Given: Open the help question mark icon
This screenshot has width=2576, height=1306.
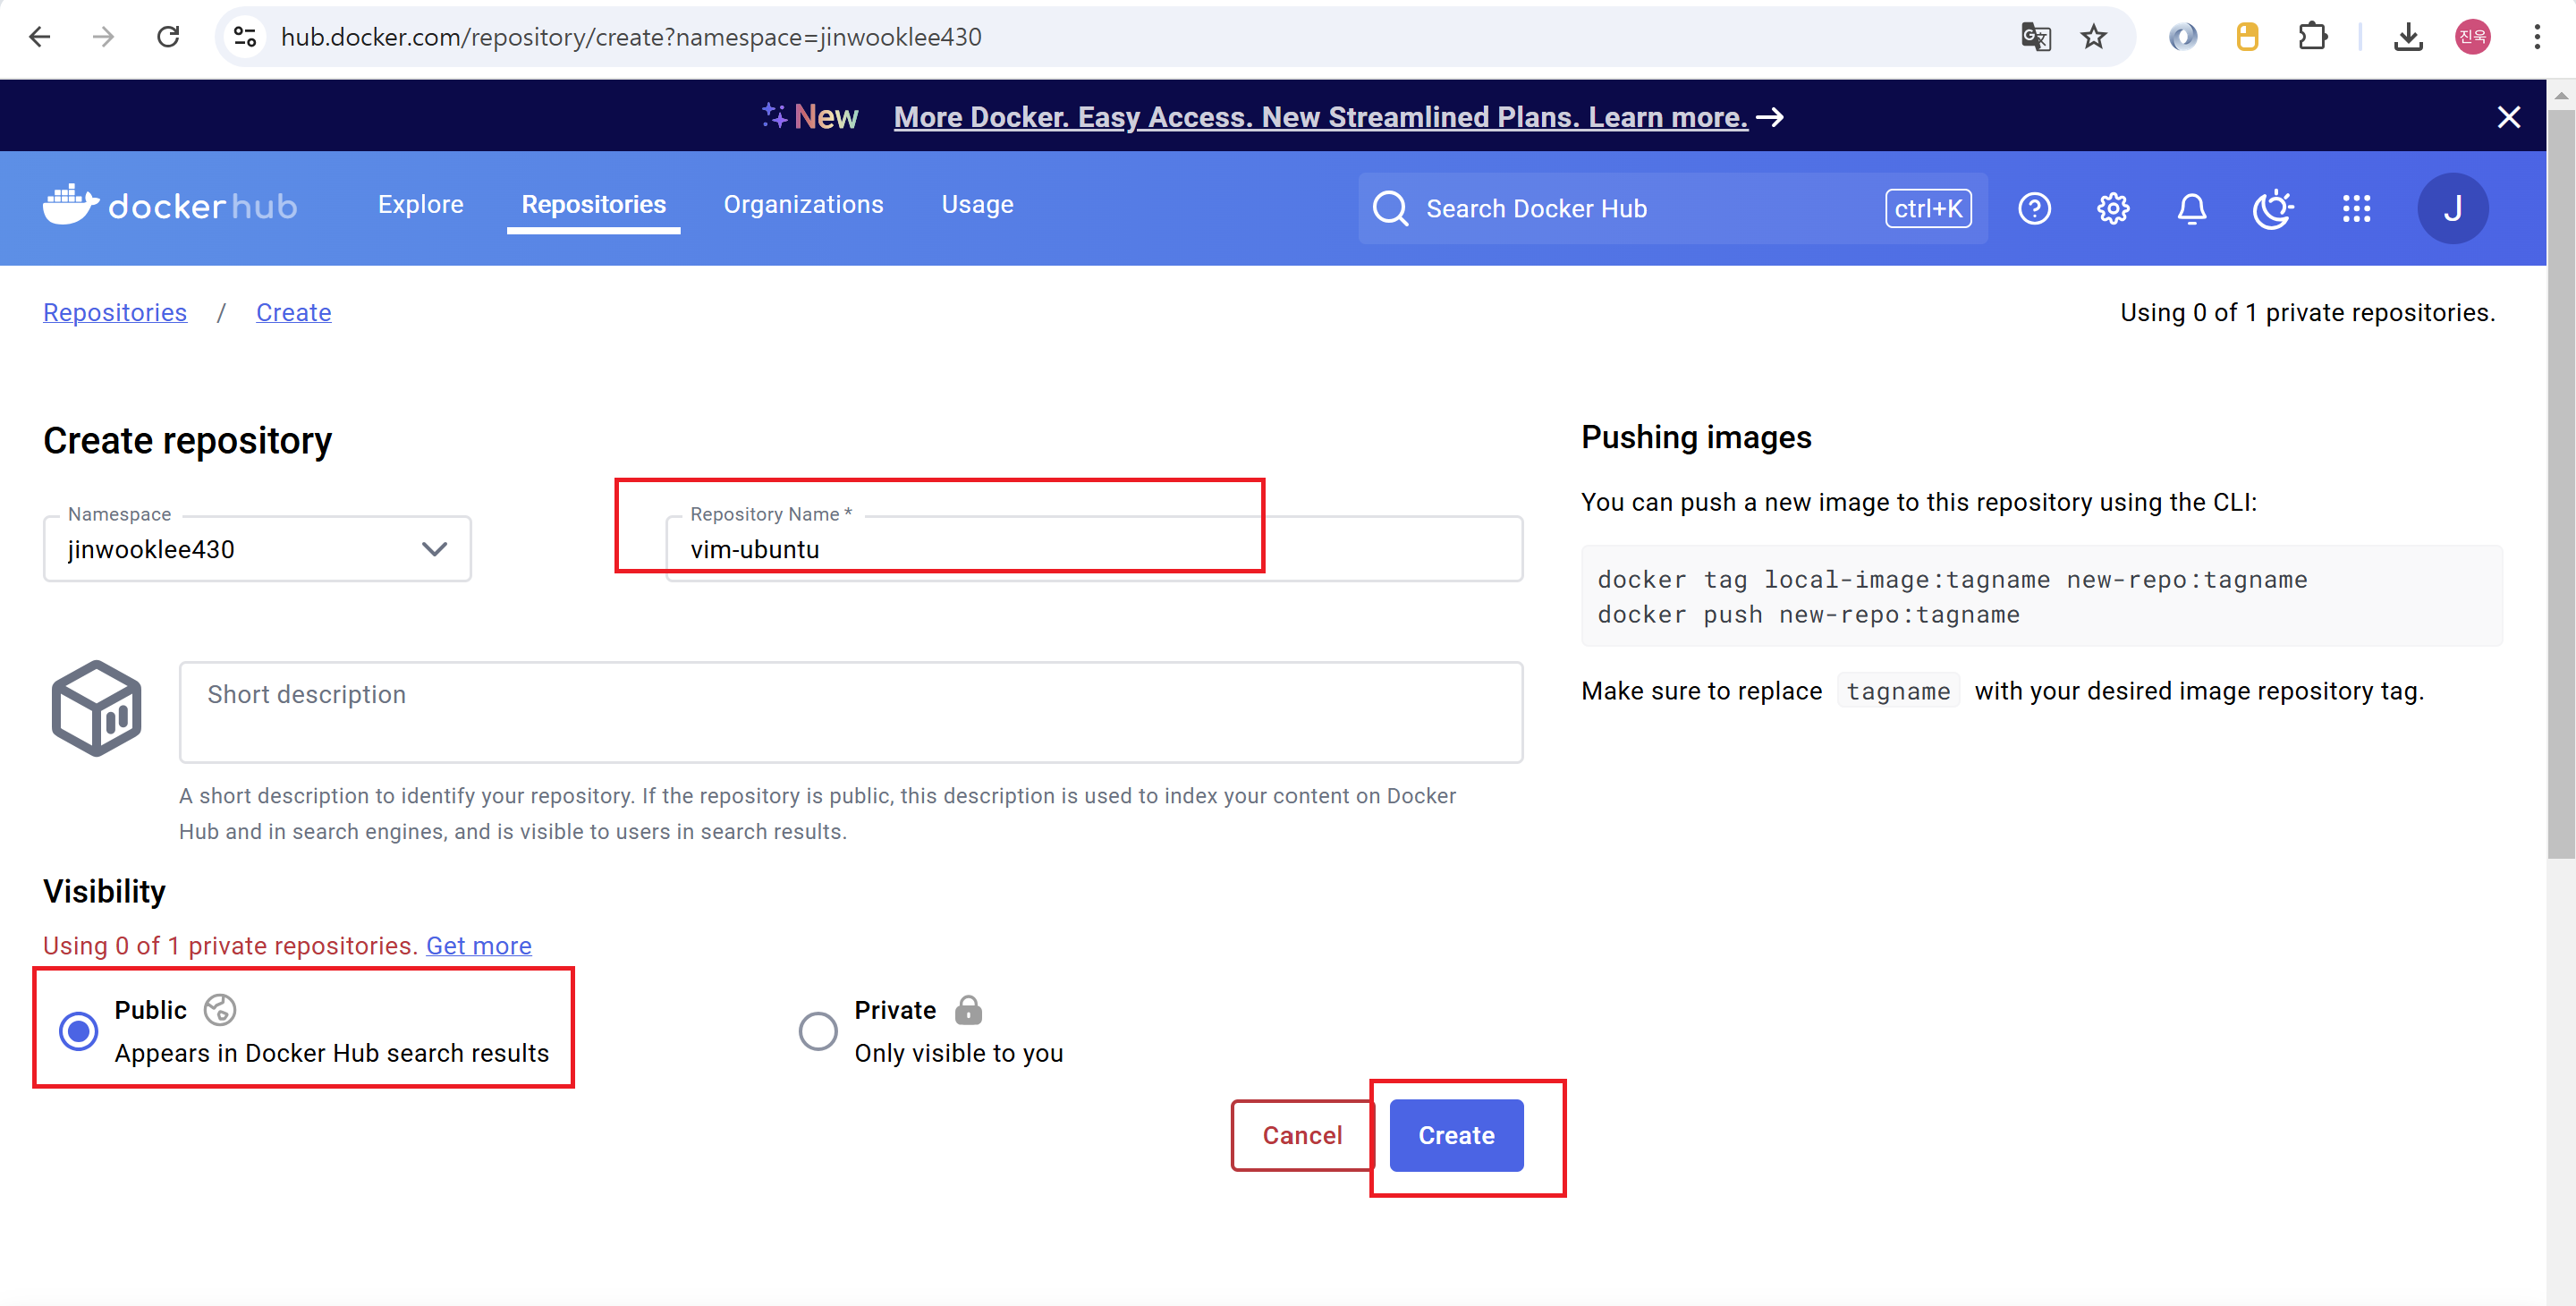Looking at the screenshot, I should pos(2034,208).
